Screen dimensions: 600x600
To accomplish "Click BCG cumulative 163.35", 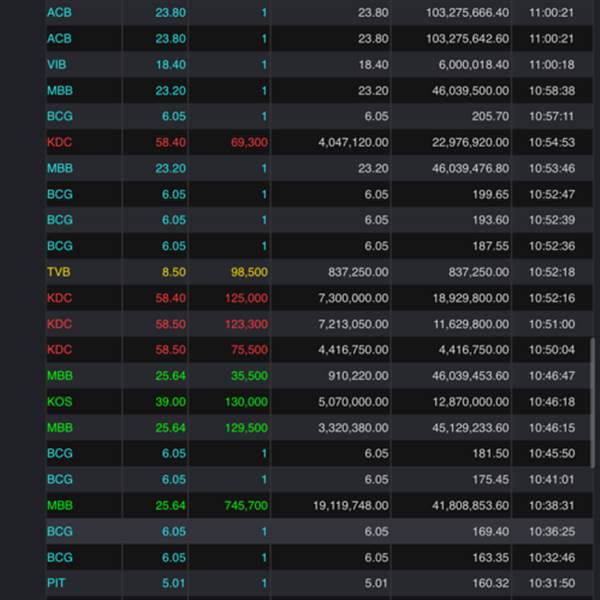I will (491, 557).
